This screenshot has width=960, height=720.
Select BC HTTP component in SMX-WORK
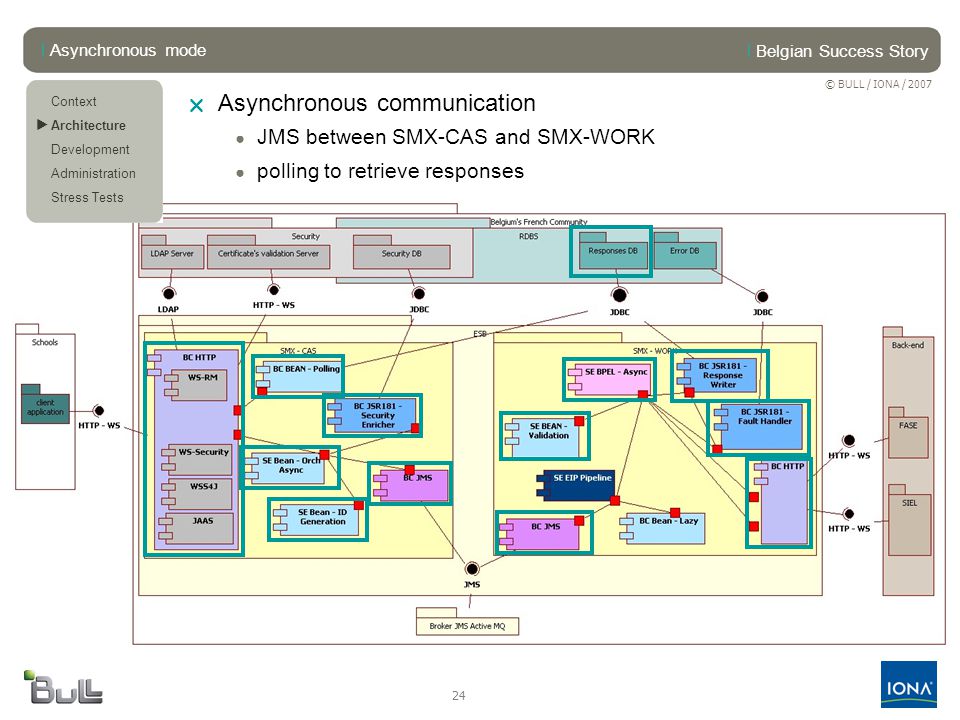[x=779, y=503]
